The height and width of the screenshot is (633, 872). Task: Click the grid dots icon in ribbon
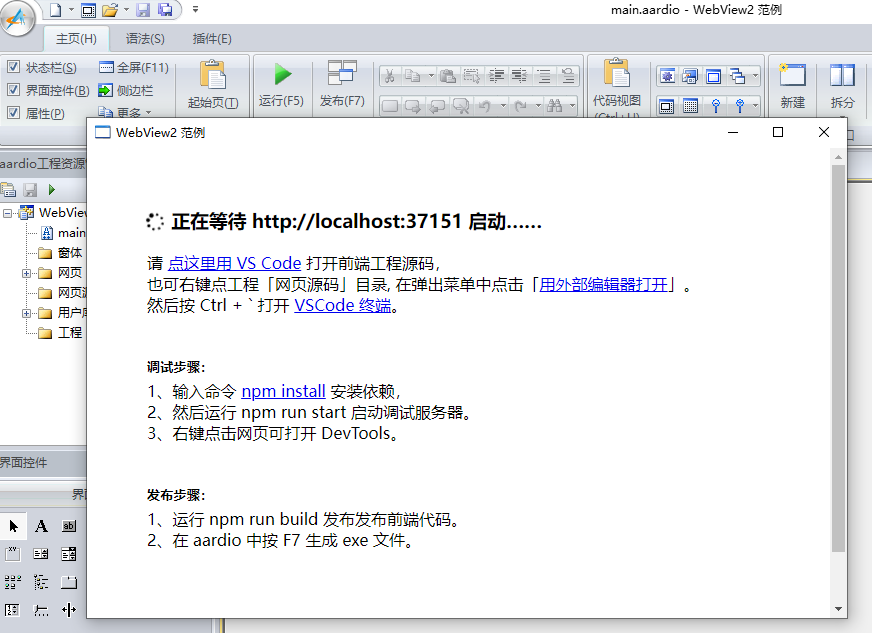[x=691, y=106]
